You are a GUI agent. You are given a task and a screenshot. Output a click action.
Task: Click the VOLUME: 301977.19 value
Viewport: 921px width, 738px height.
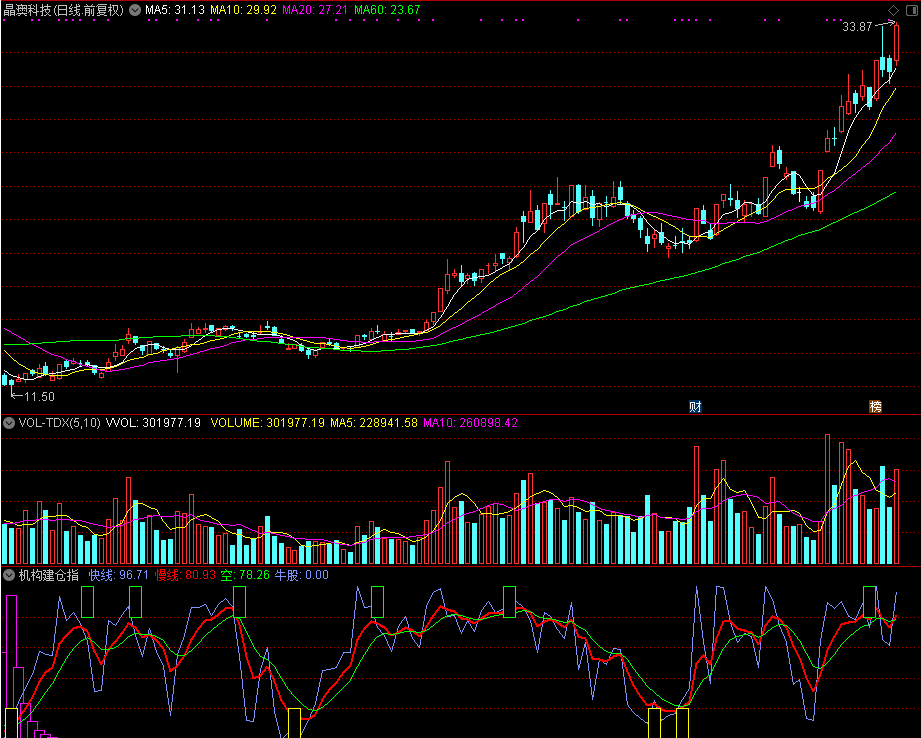pos(267,423)
